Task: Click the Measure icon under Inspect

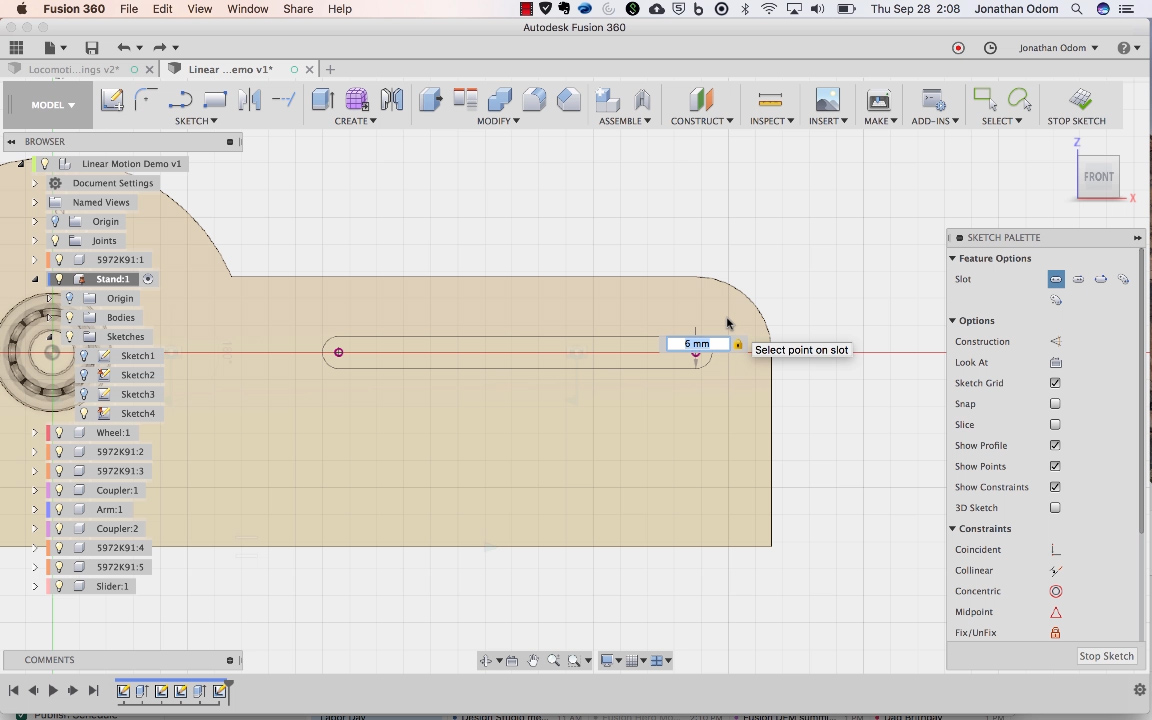Action: [x=770, y=99]
